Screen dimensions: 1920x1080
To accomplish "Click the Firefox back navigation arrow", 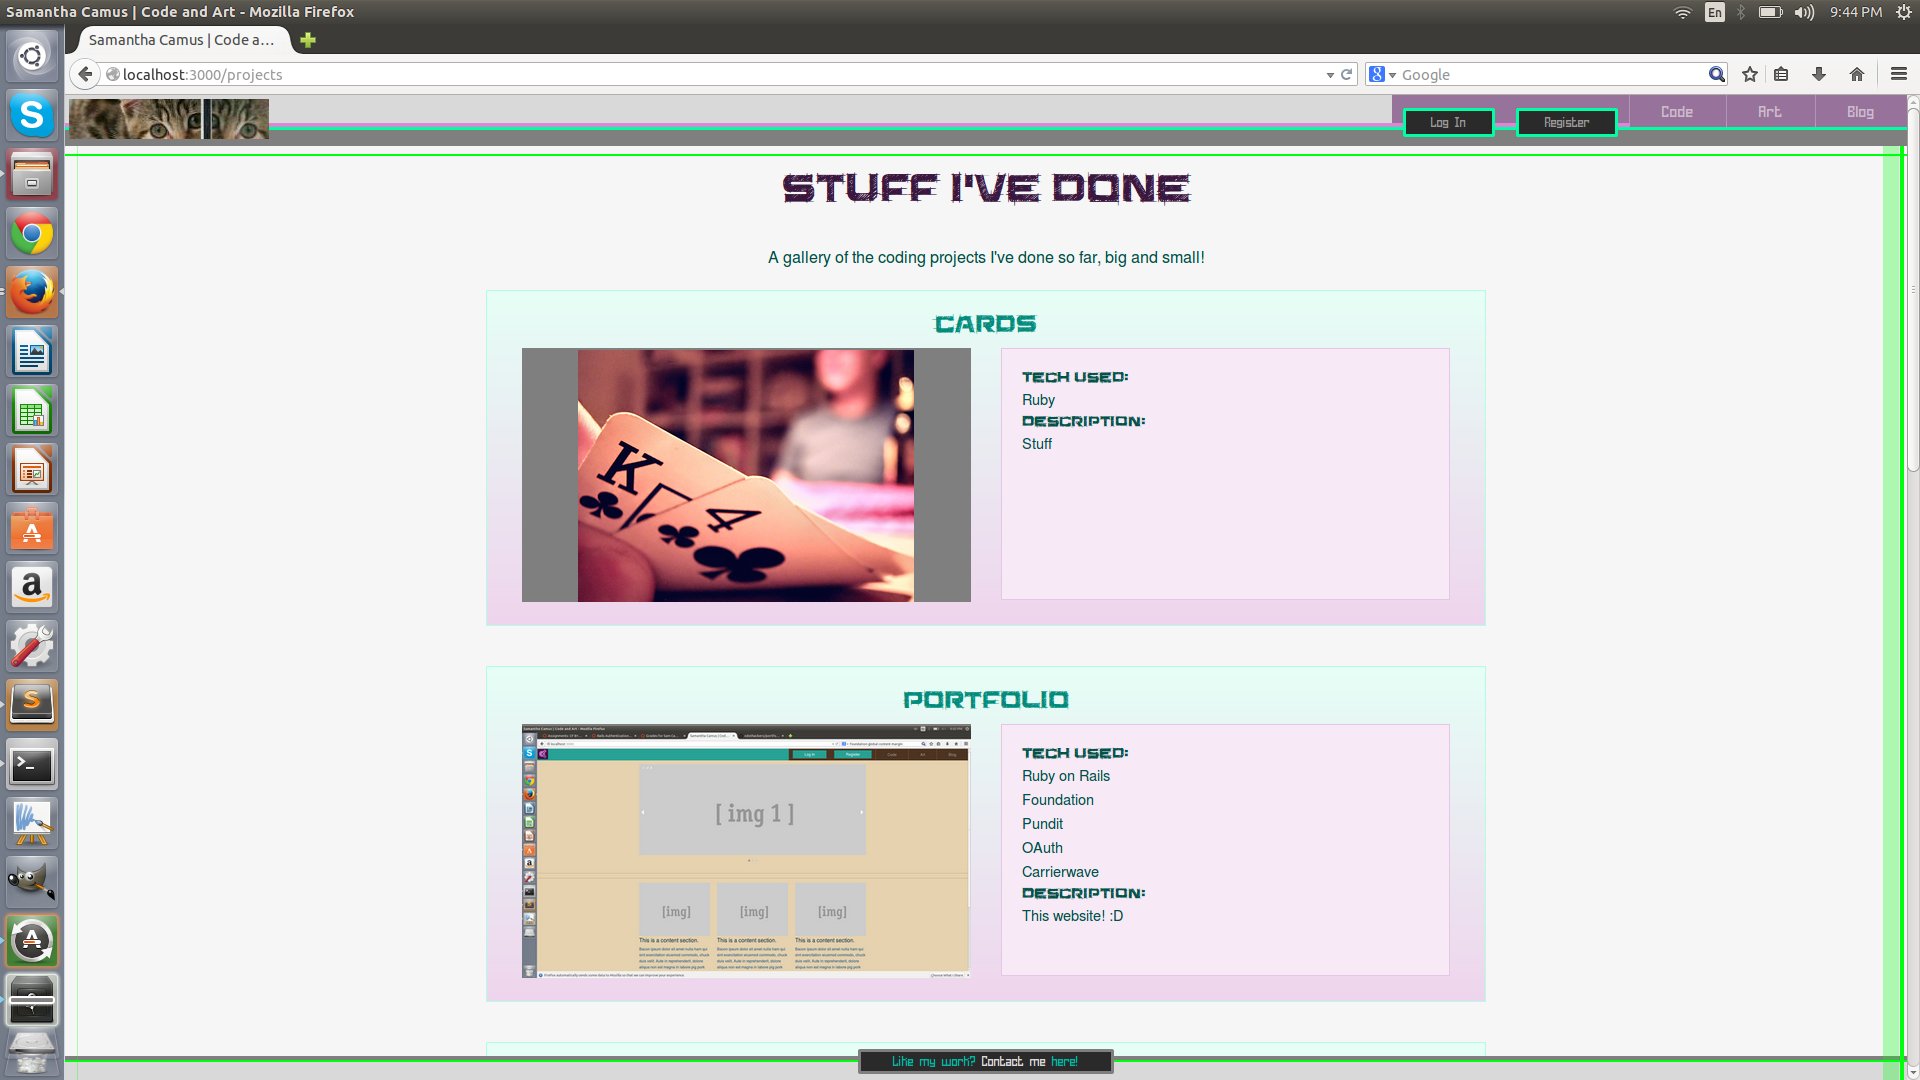I will pos(86,74).
